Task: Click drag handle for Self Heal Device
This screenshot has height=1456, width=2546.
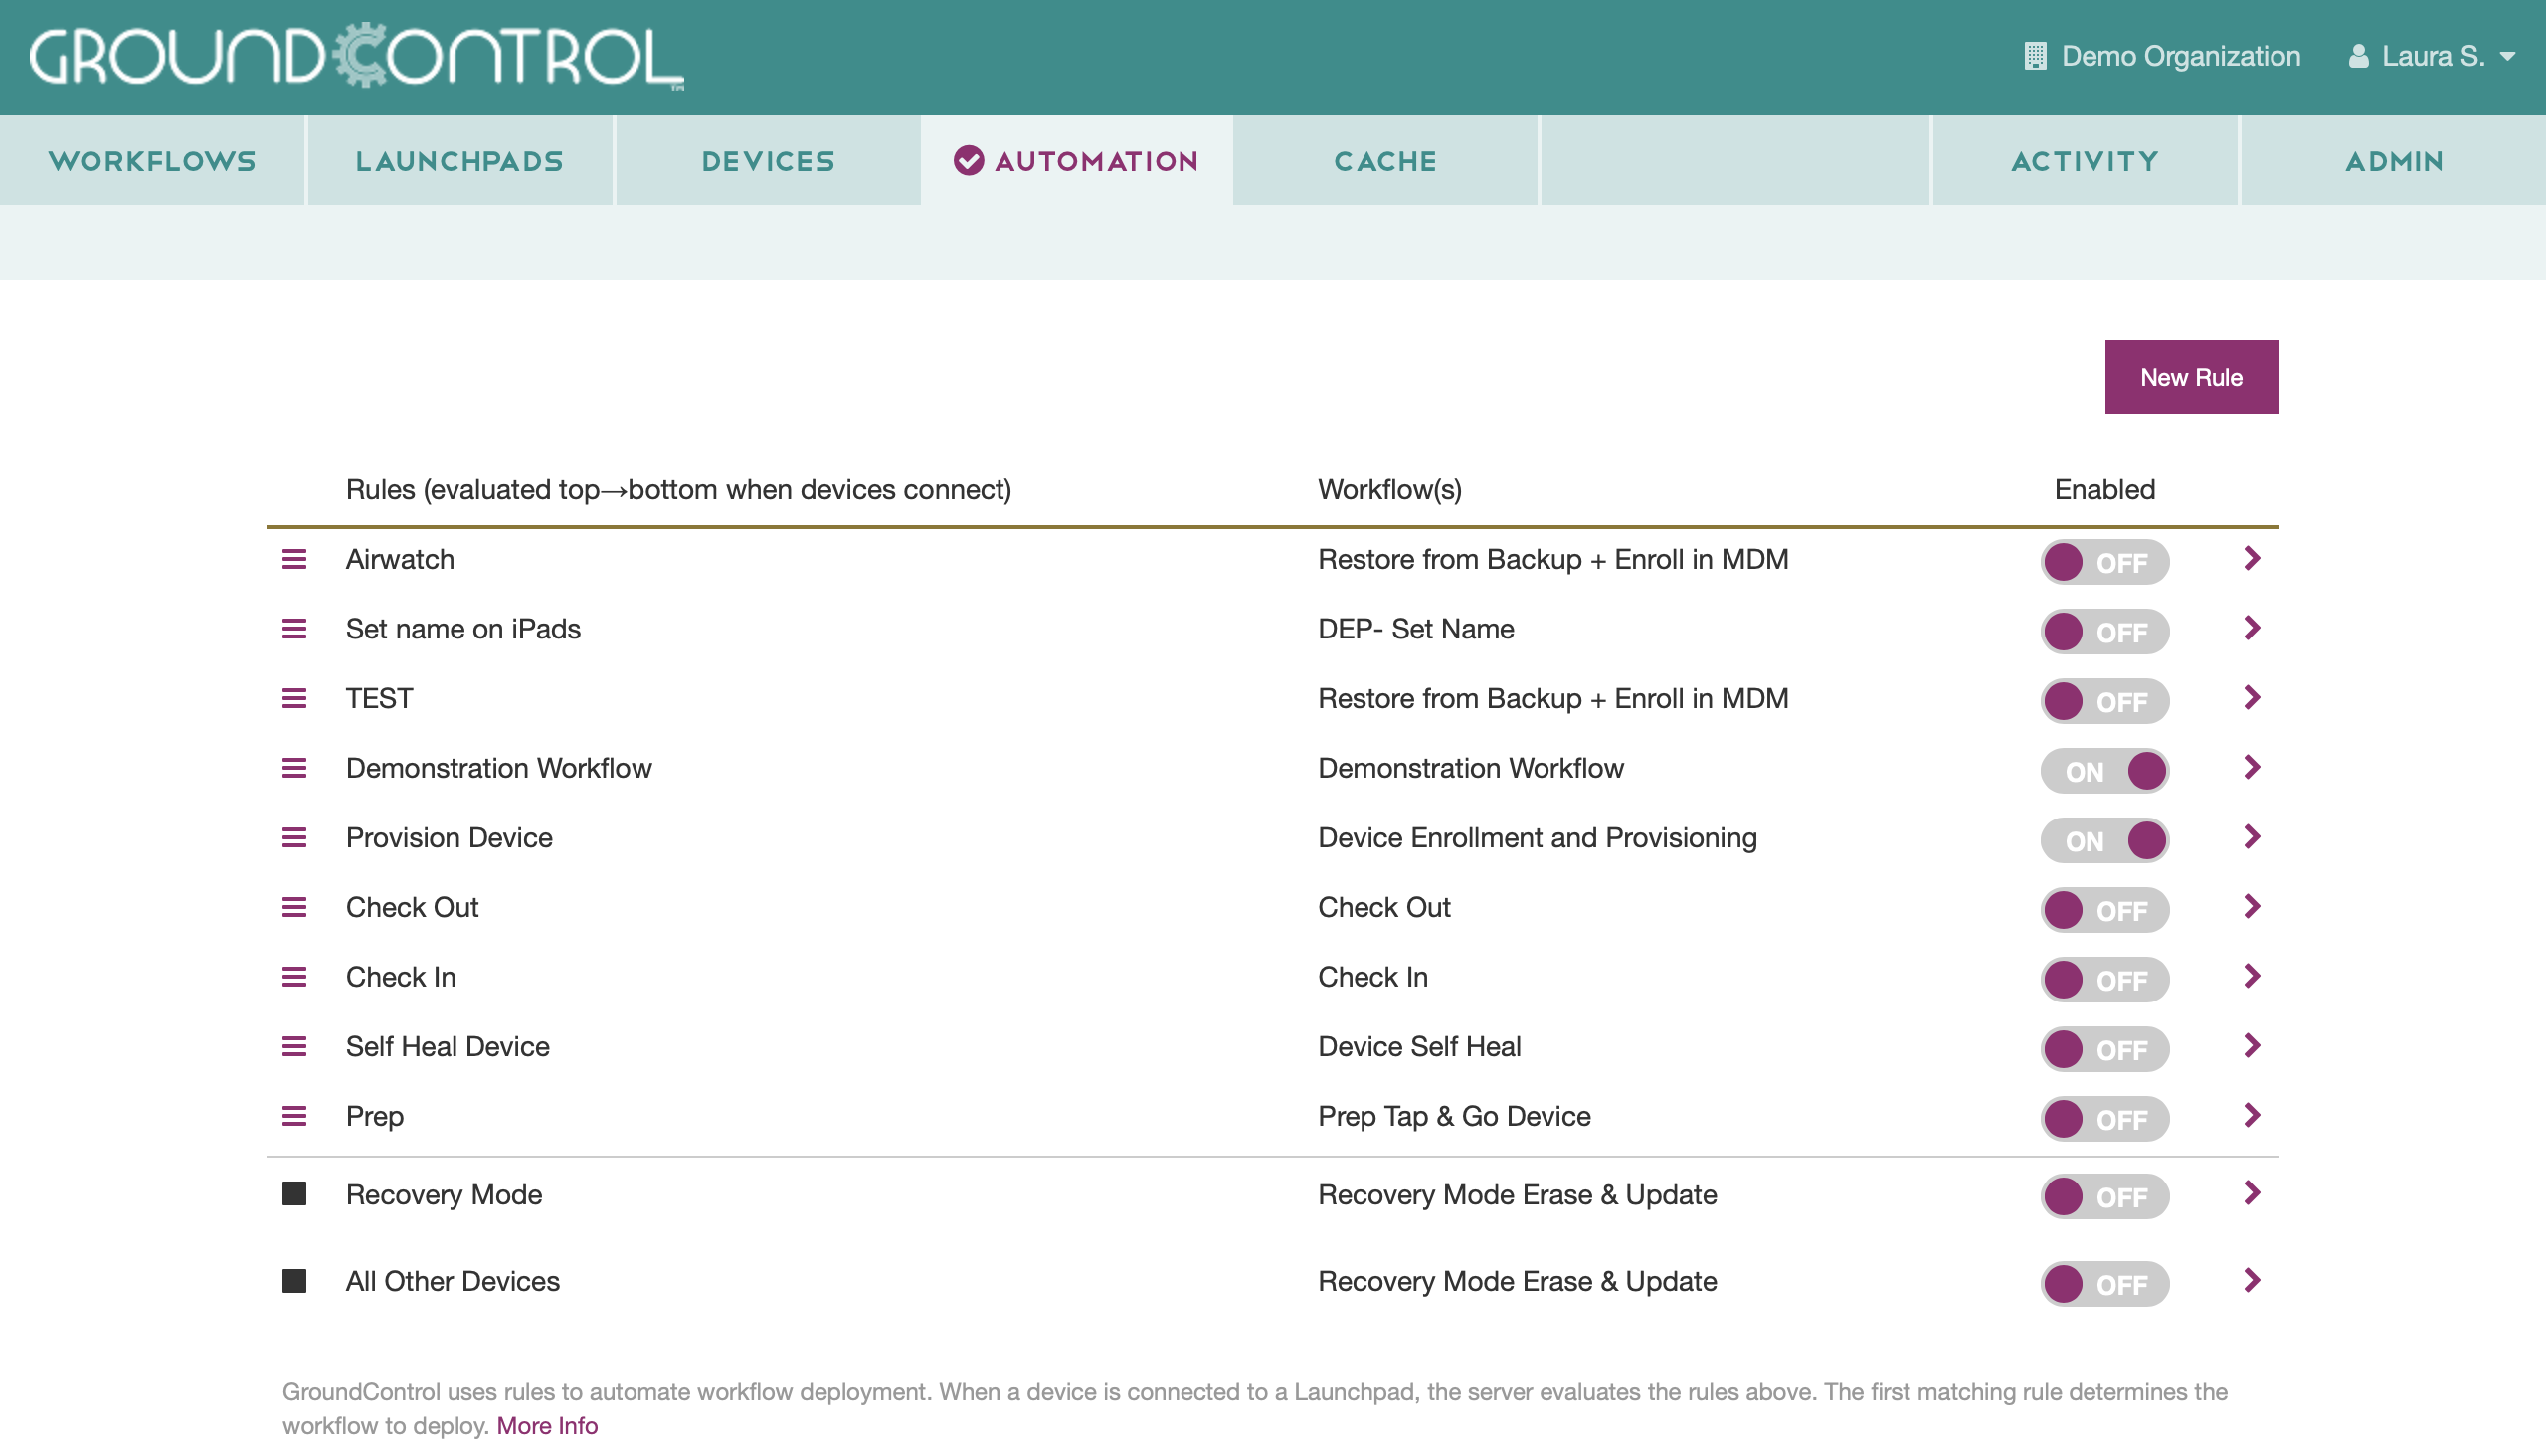Action: pos(294,1047)
